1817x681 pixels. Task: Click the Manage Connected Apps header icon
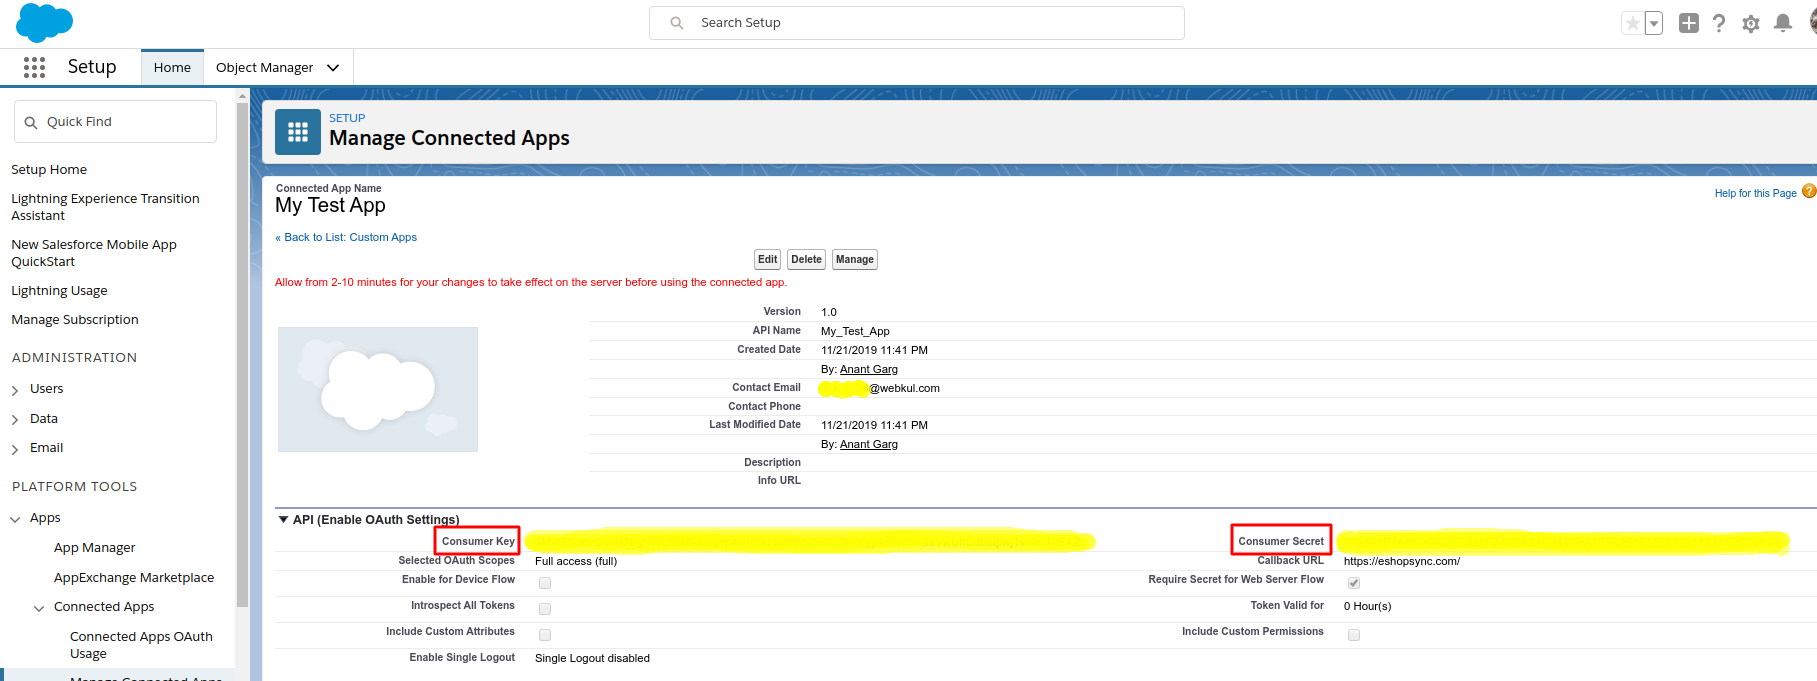(x=298, y=132)
